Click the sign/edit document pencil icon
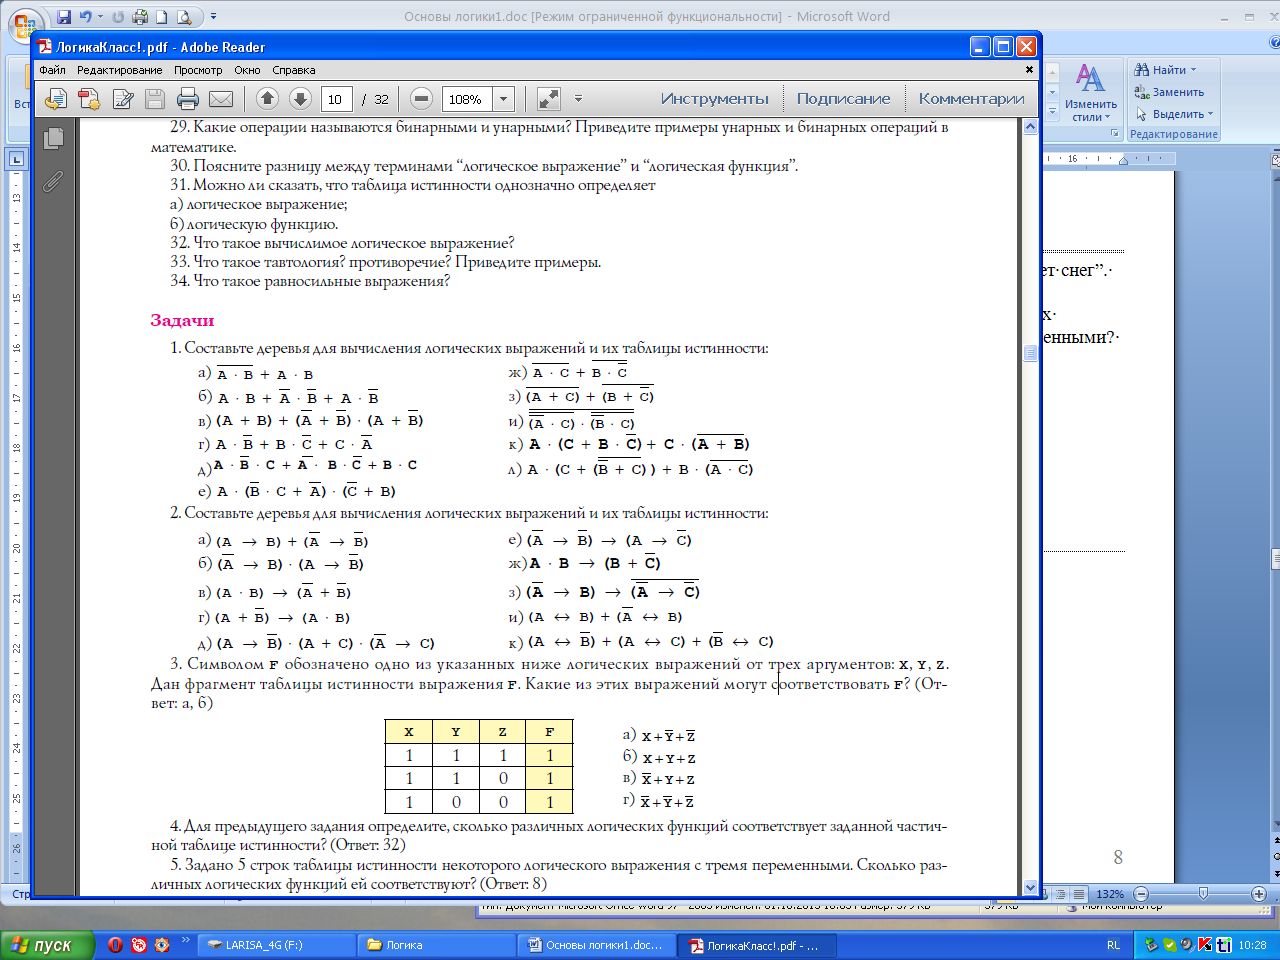 tap(123, 99)
